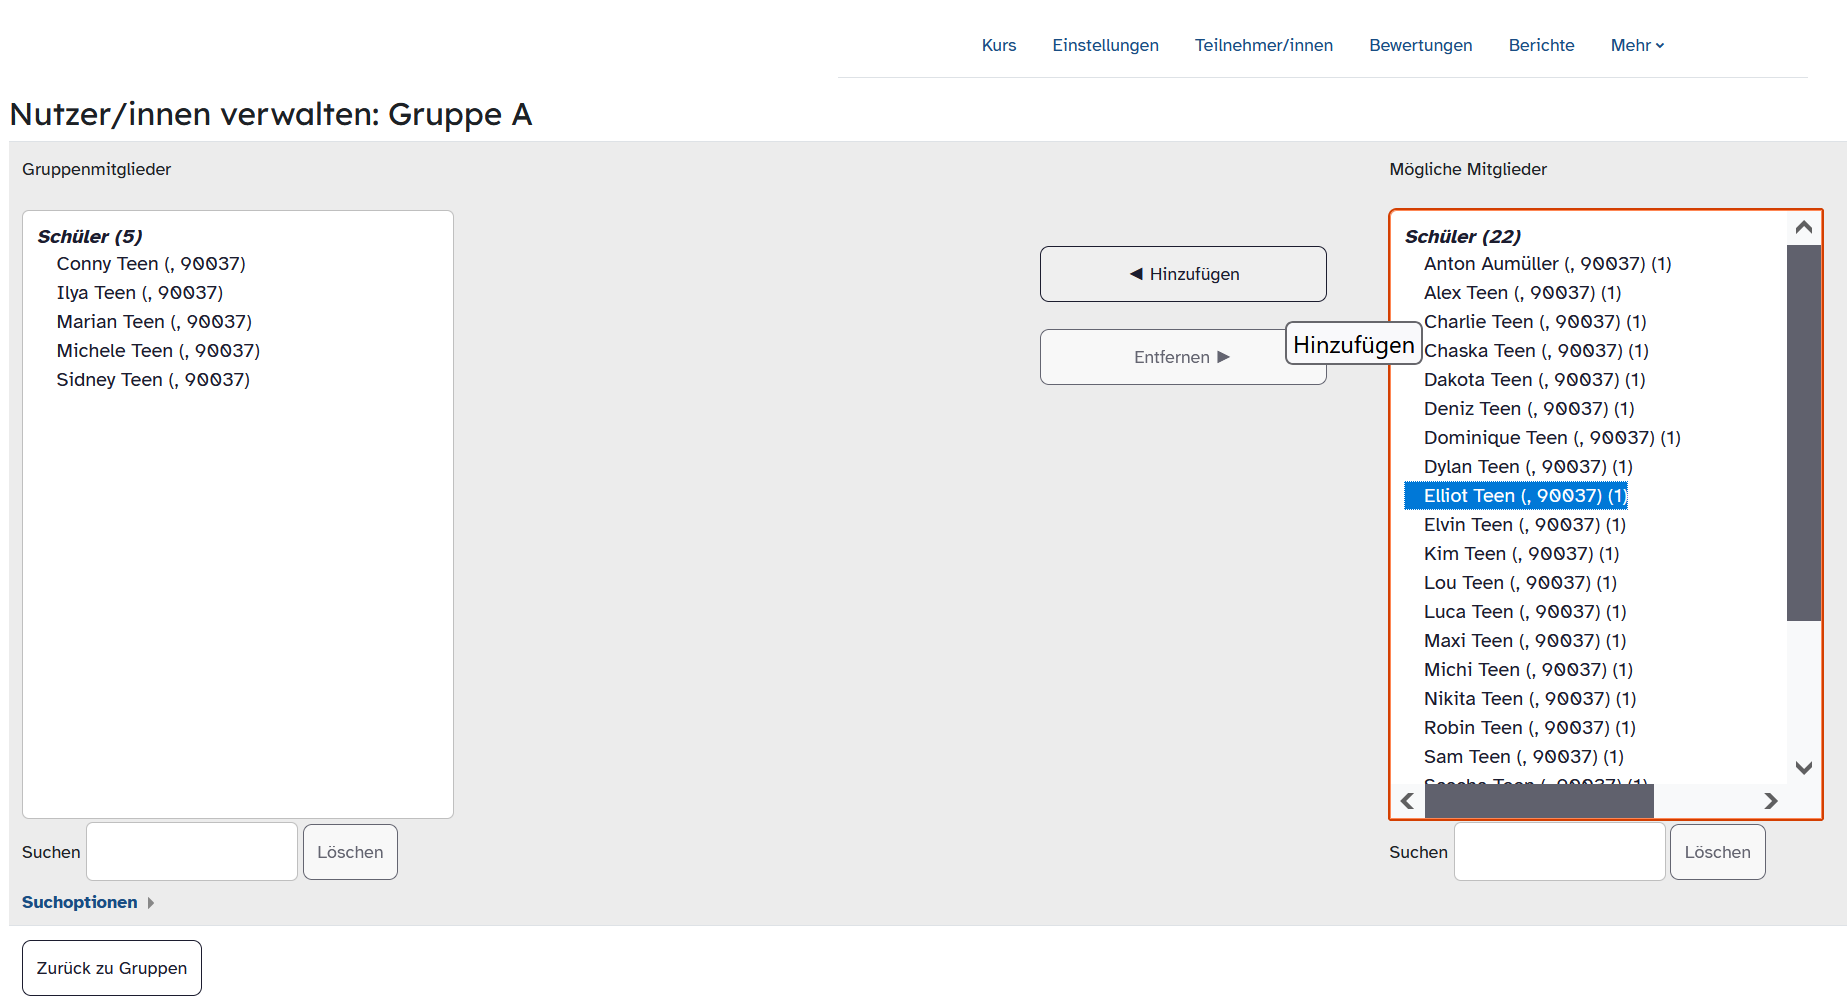Clear the possible members search with Löschen

pos(1716,852)
